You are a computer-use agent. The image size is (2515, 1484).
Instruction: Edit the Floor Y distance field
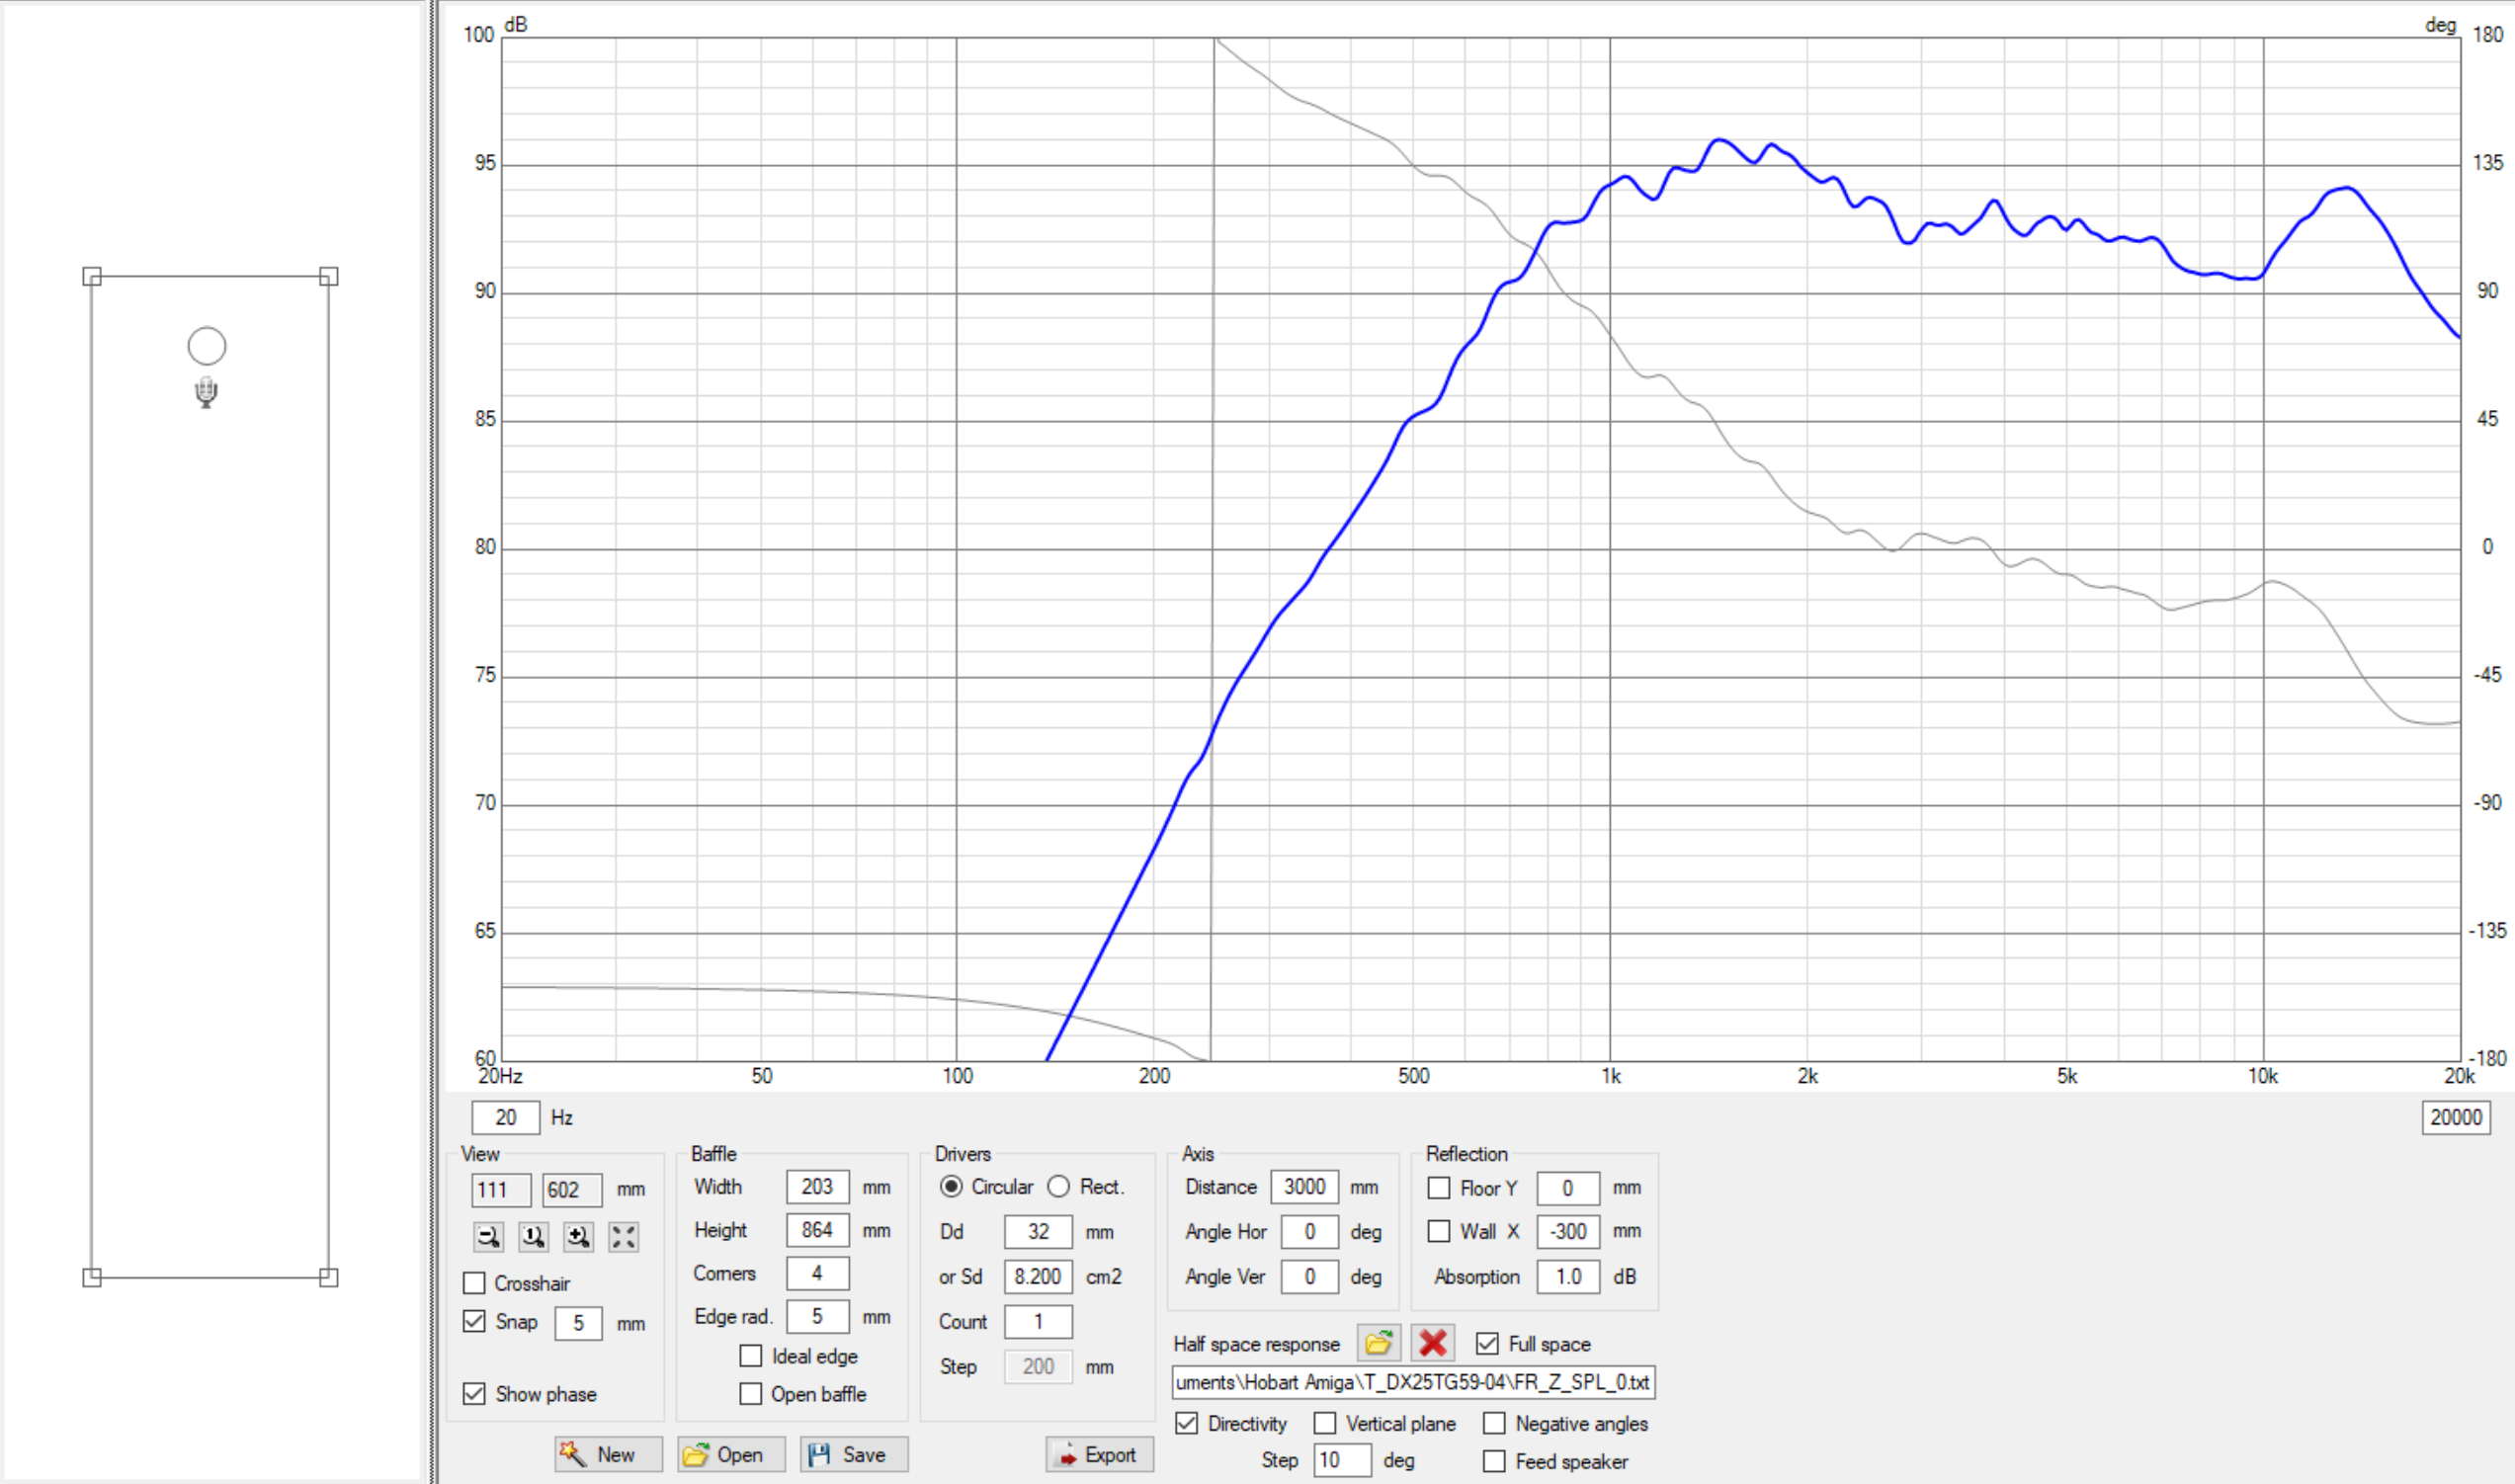click(x=1568, y=1188)
